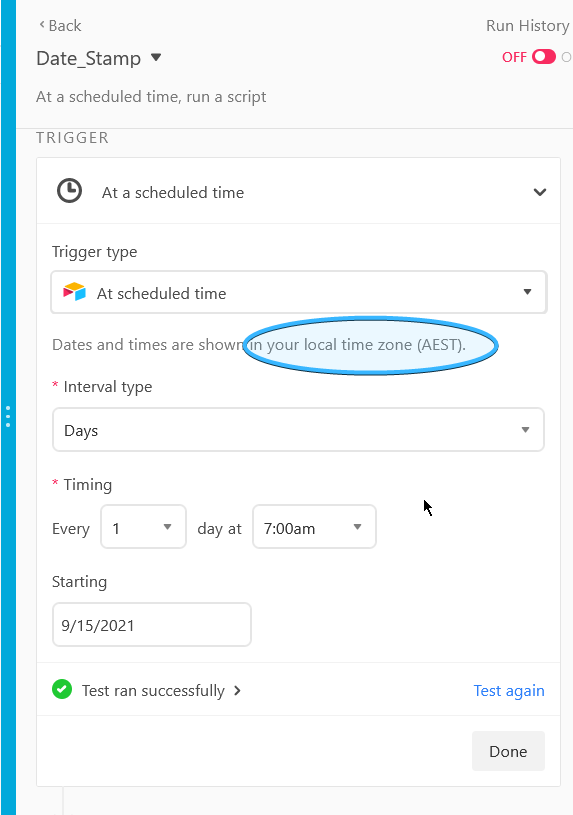
Task: Click the automation description text
Action: pyautogui.click(x=151, y=97)
